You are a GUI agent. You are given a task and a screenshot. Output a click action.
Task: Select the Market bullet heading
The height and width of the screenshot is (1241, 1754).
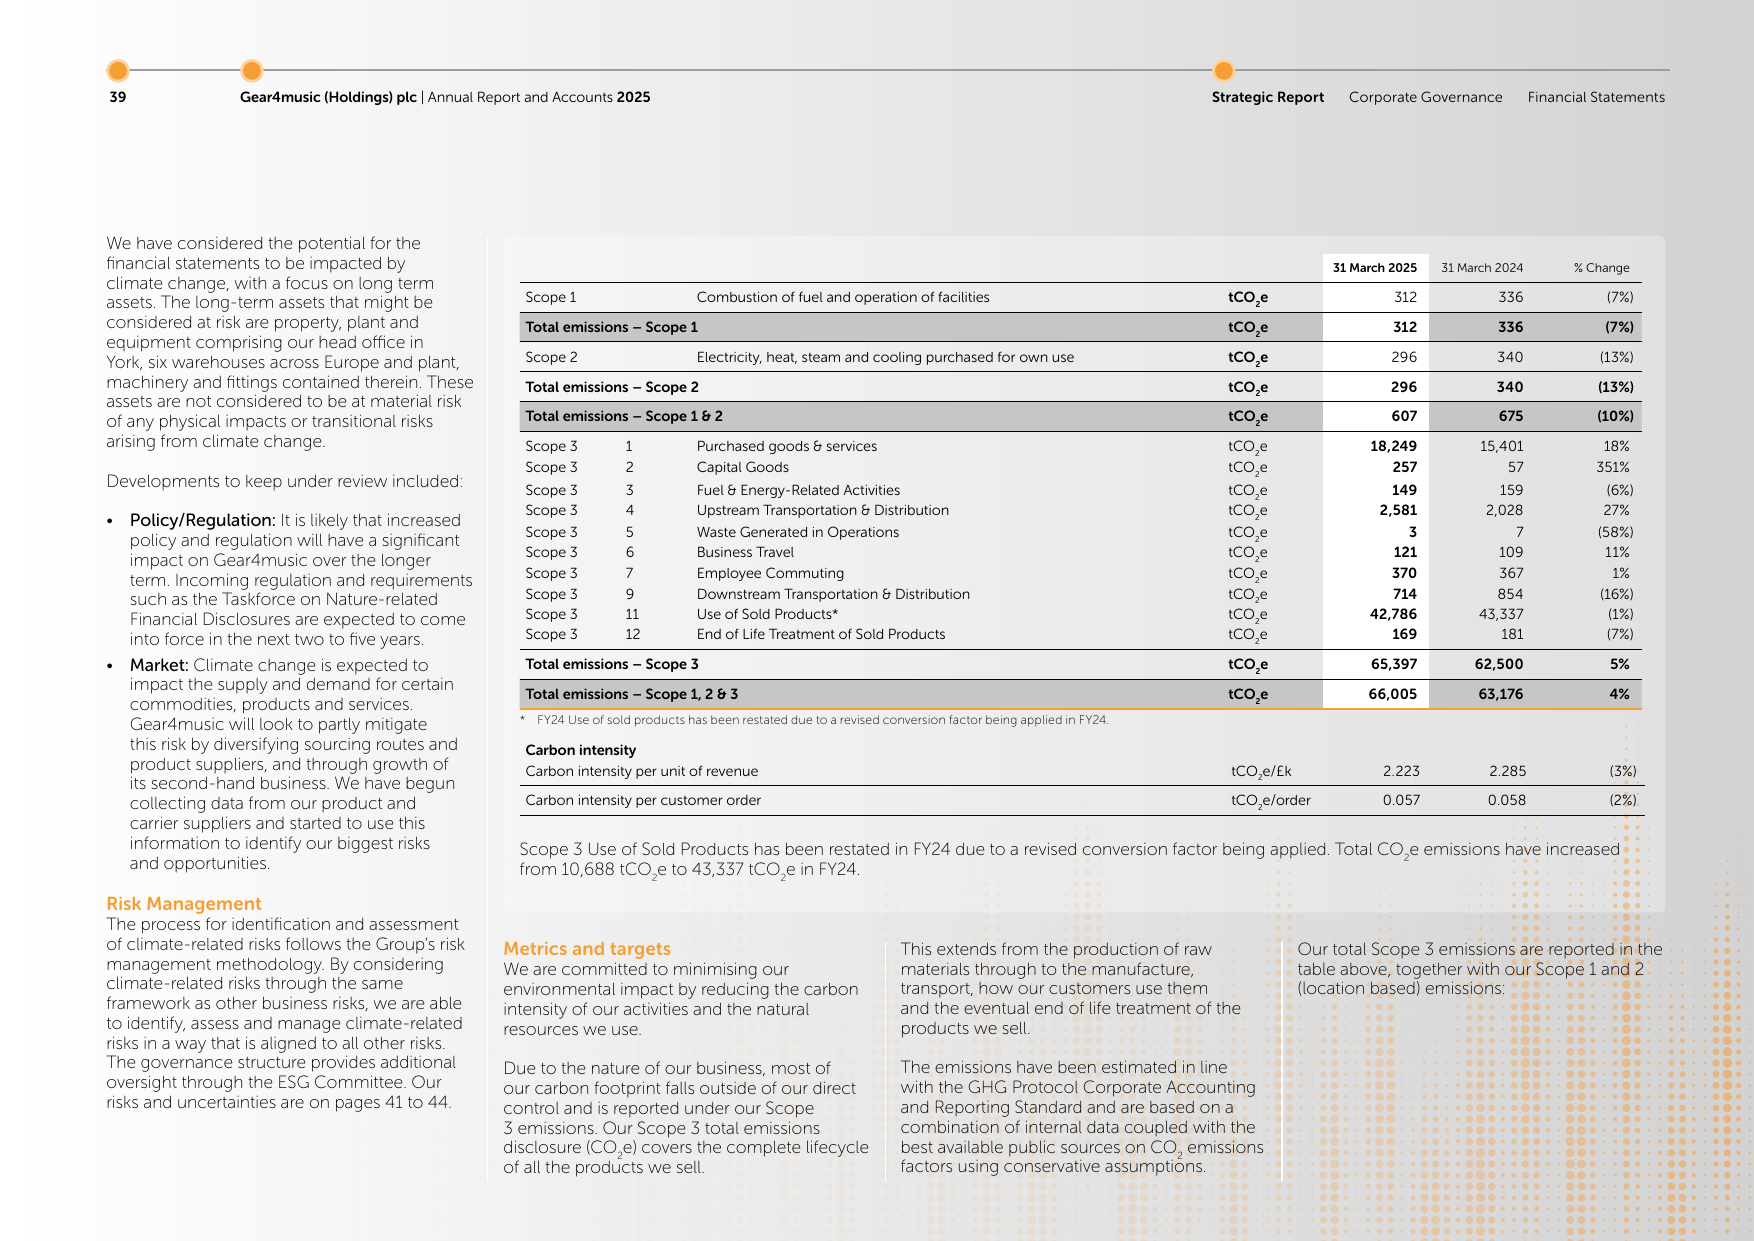pyautogui.click(x=159, y=665)
